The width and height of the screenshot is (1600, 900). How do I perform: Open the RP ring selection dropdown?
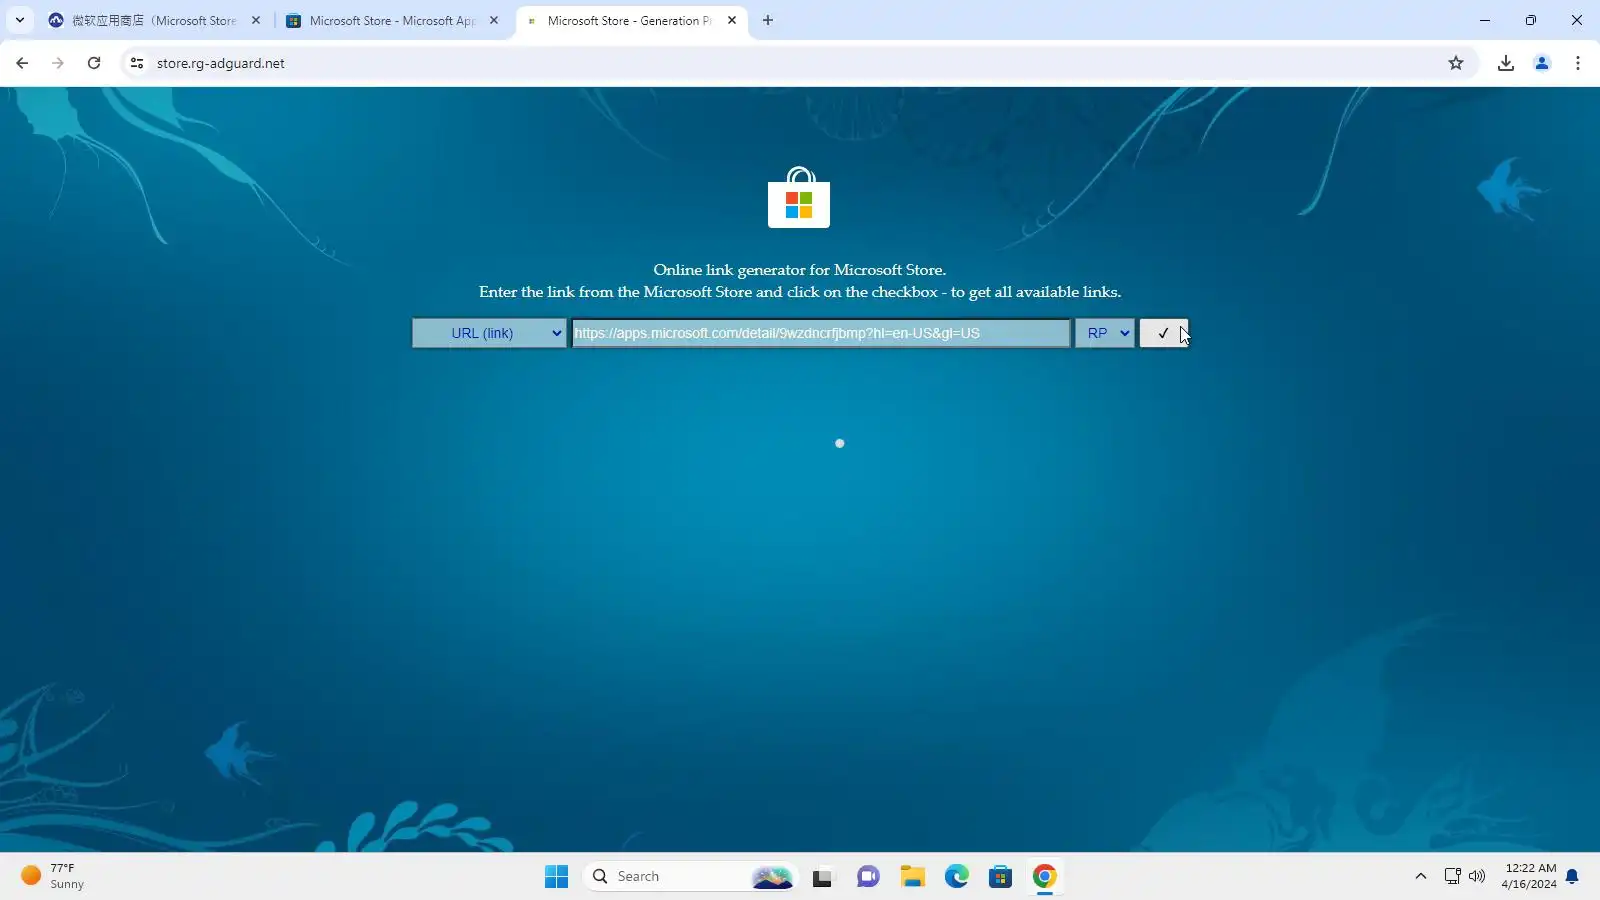[1105, 333]
